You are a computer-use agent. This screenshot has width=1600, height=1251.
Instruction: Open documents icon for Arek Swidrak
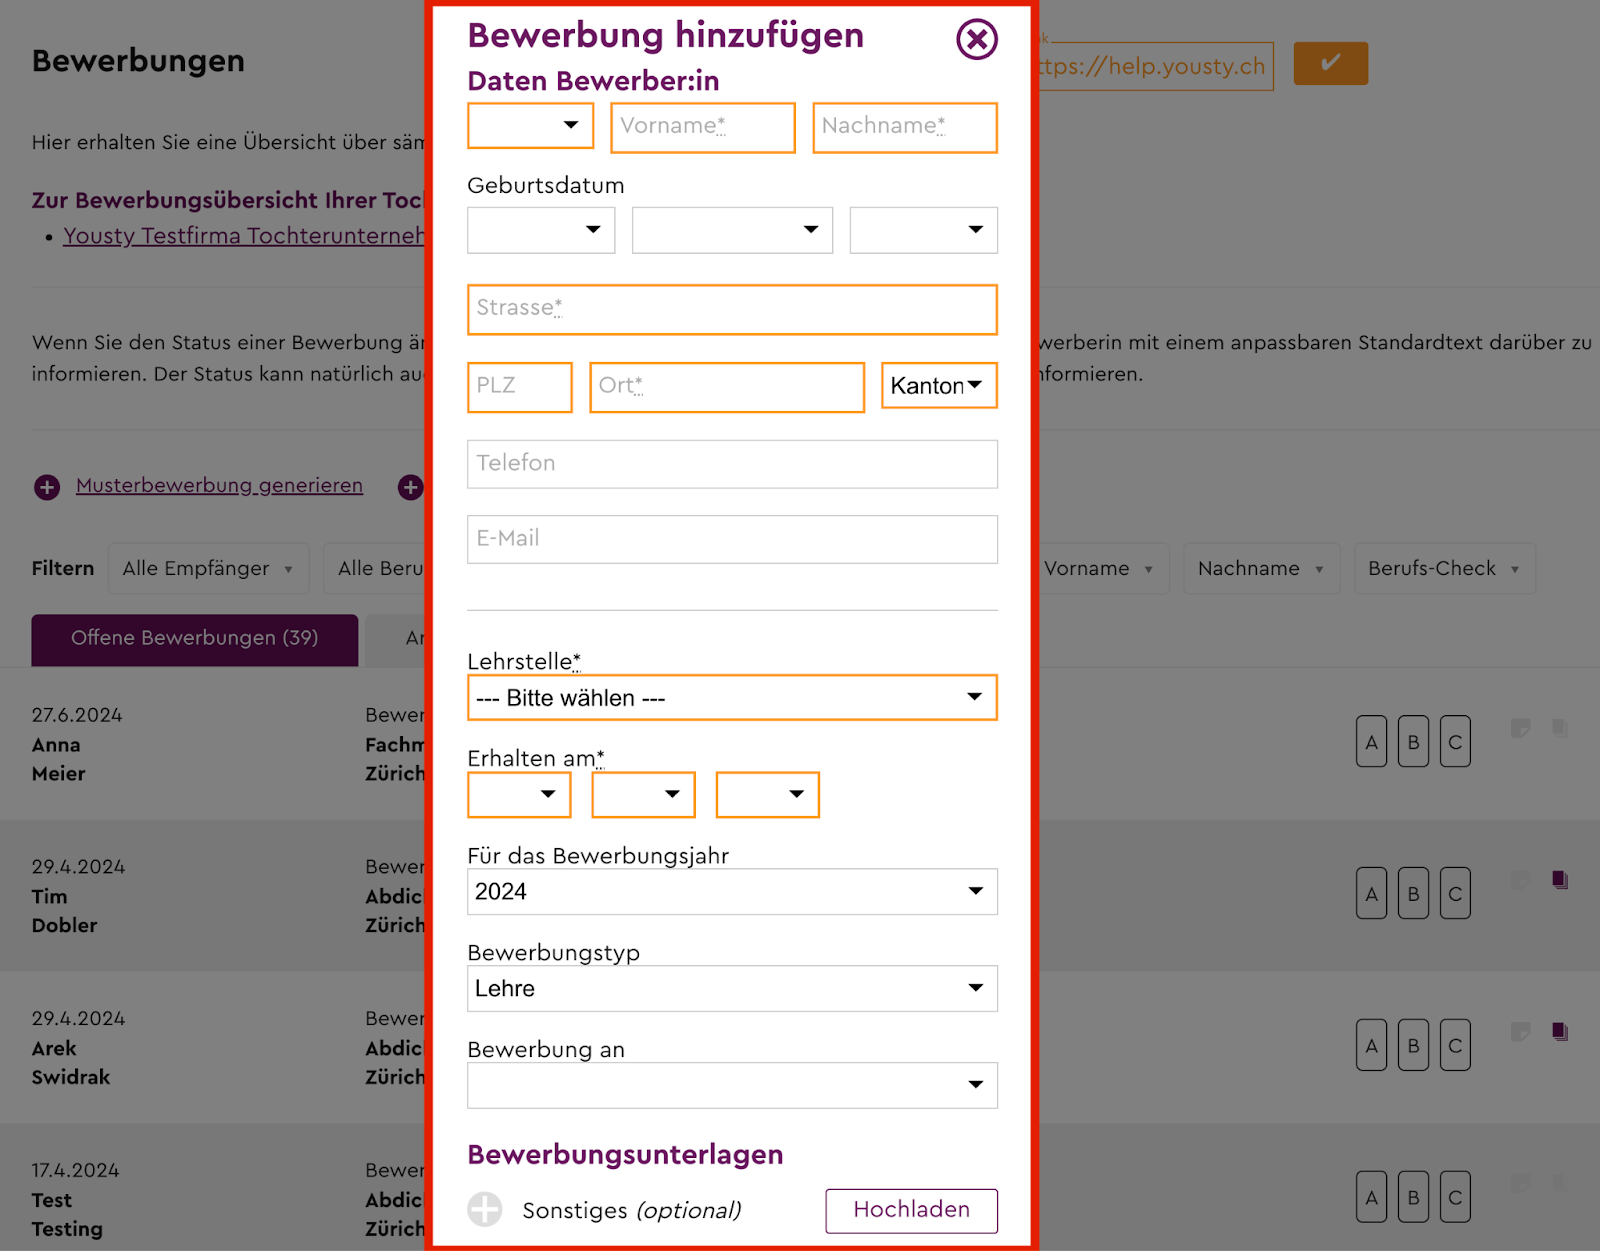(1560, 1032)
